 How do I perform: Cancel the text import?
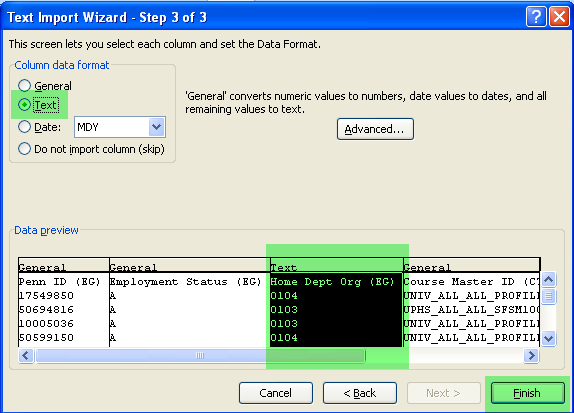276,393
